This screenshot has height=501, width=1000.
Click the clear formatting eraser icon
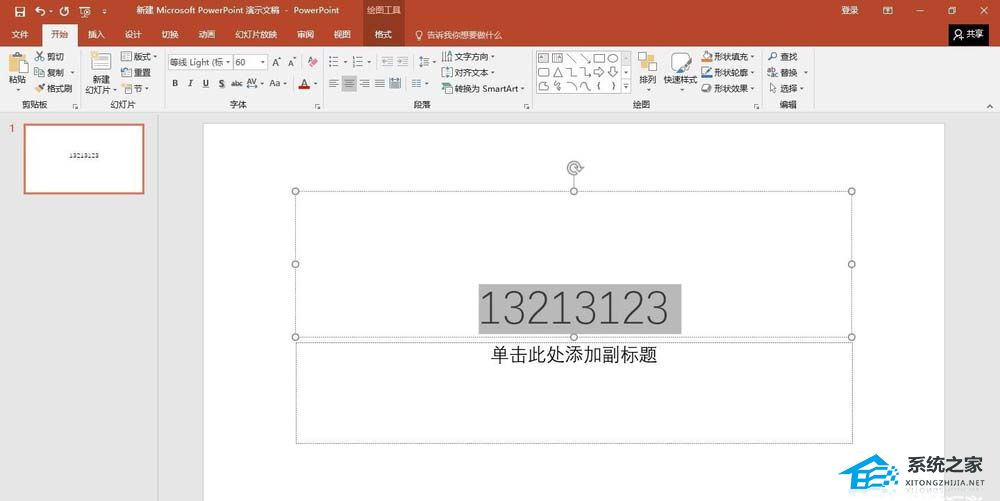pos(311,62)
